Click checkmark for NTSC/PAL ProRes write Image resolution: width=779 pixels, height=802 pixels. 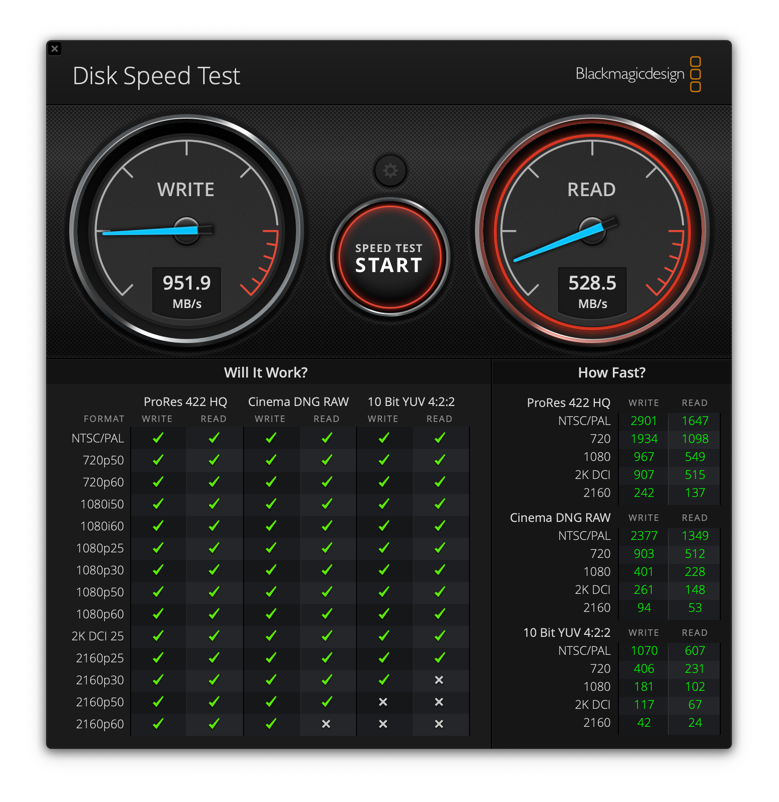click(158, 438)
